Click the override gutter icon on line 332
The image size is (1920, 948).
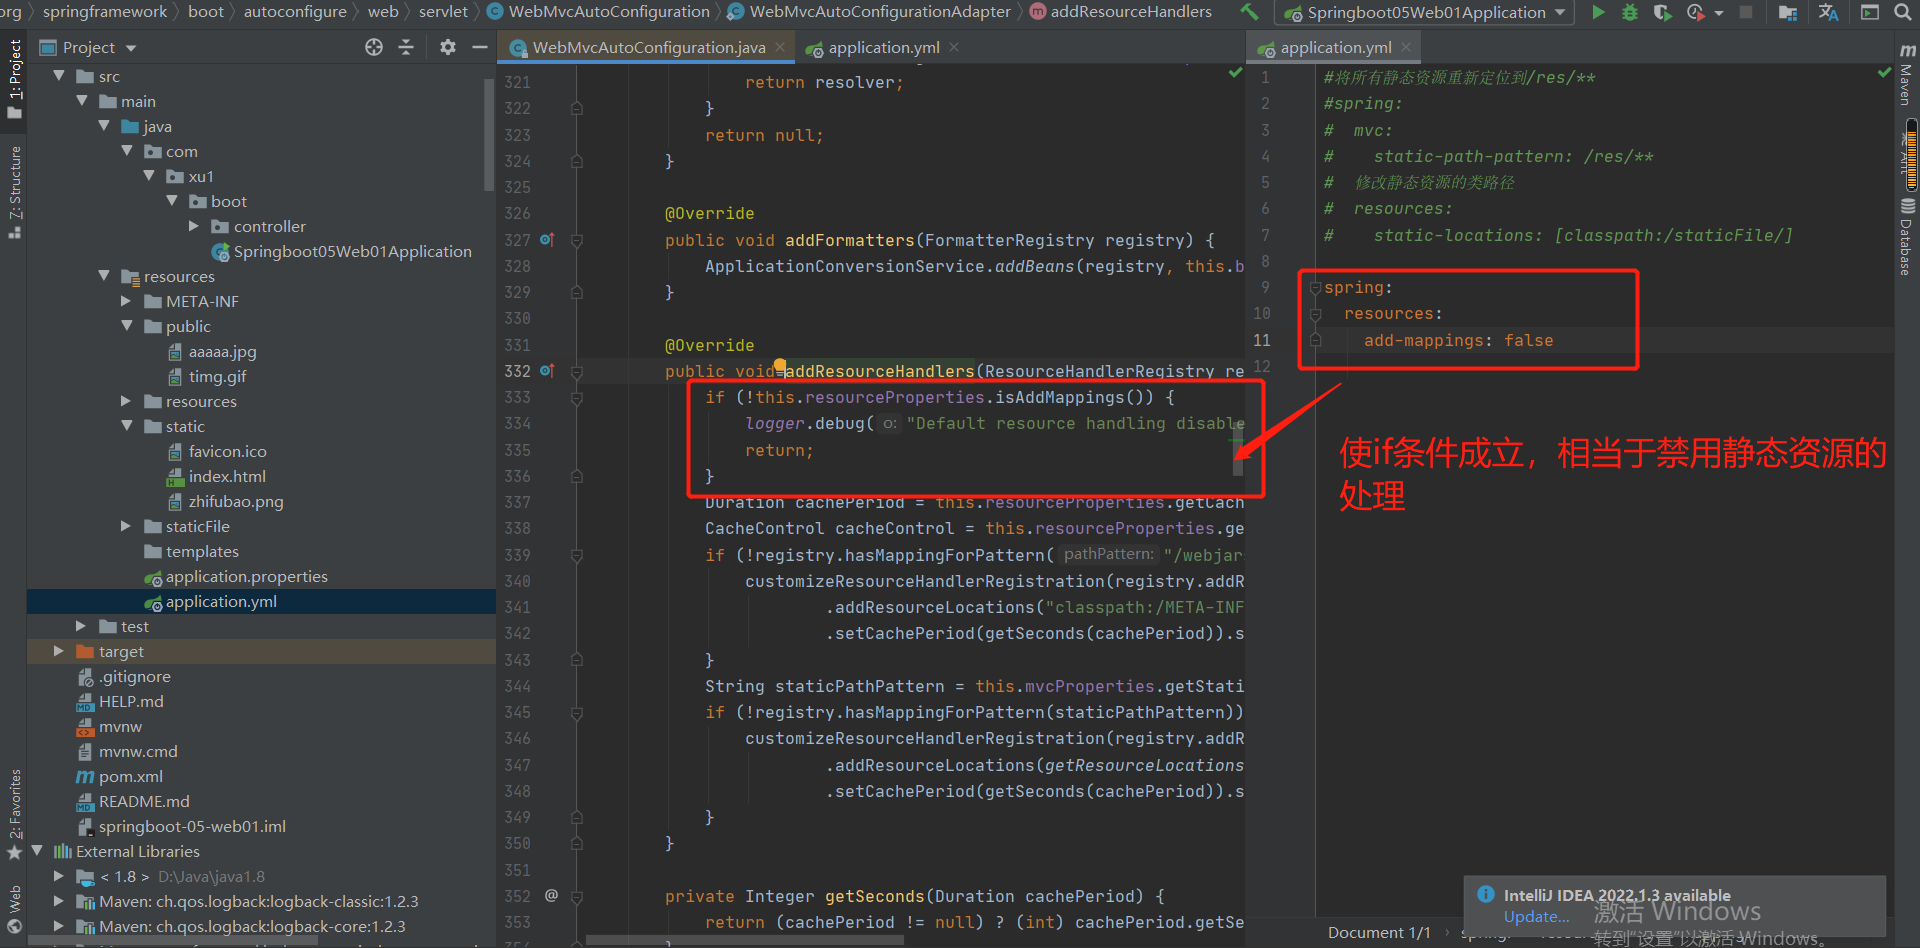(547, 371)
